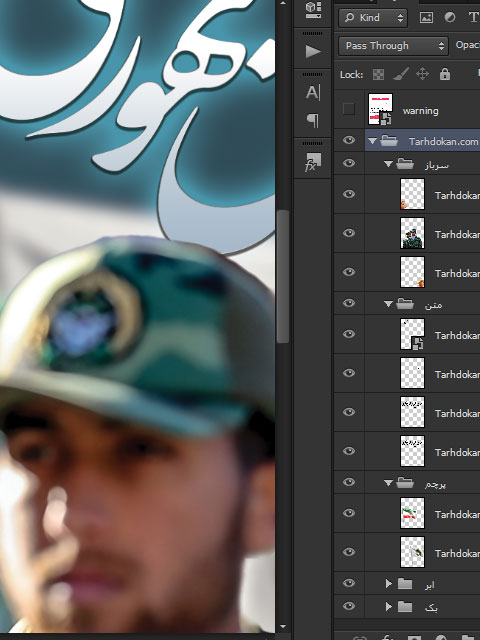The width and height of the screenshot is (480, 640).
Task: Select the بک group name
Action: click(x=431, y=607)
